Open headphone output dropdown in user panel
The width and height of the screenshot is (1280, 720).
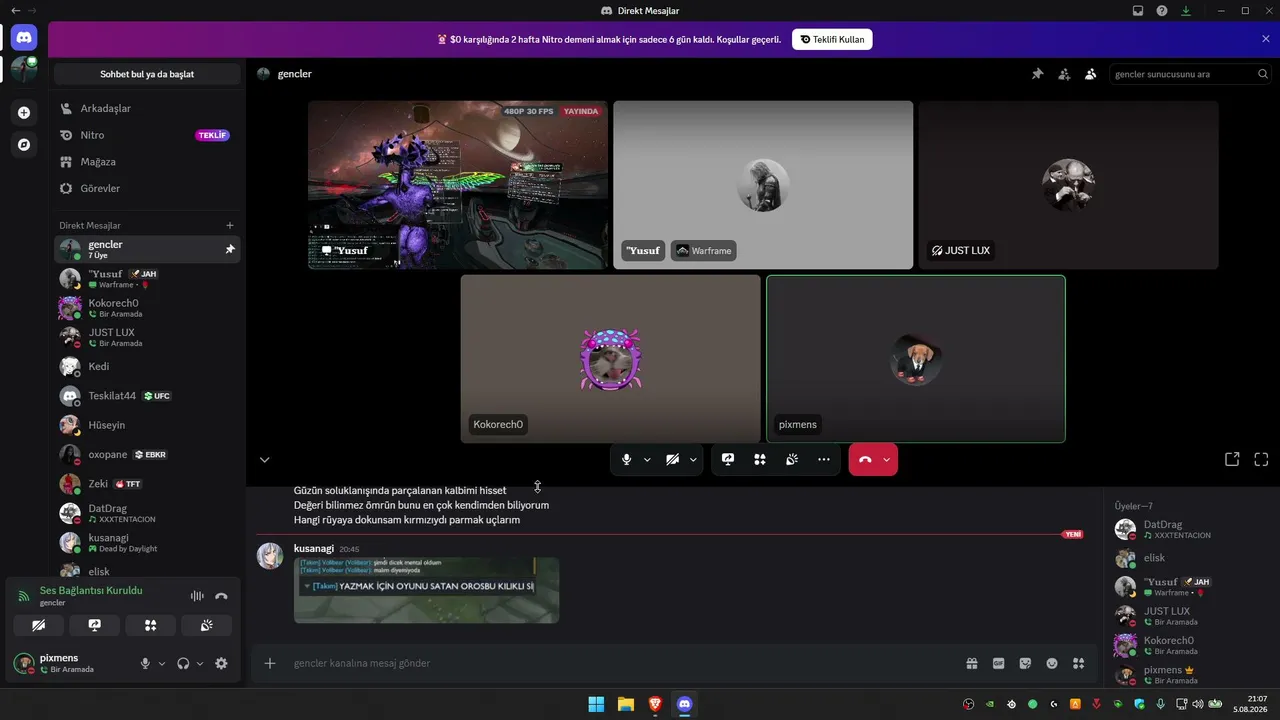tap(200, 663)
